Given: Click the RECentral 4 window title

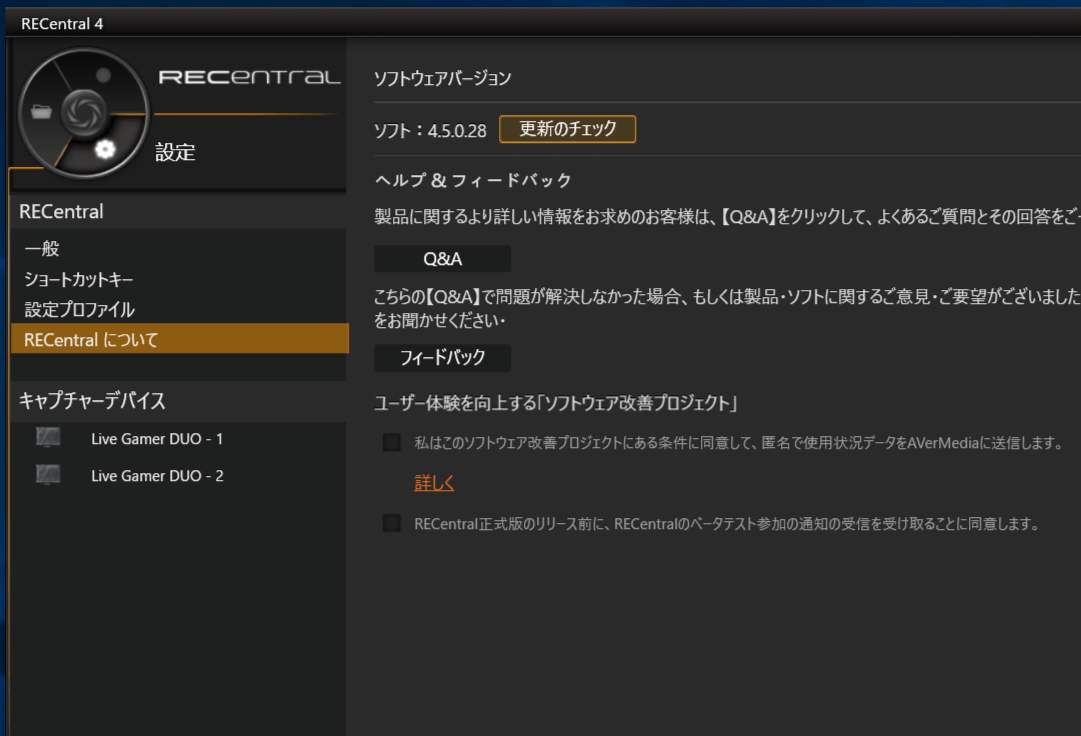Looking at the screenshot, I should coord(62,24).
